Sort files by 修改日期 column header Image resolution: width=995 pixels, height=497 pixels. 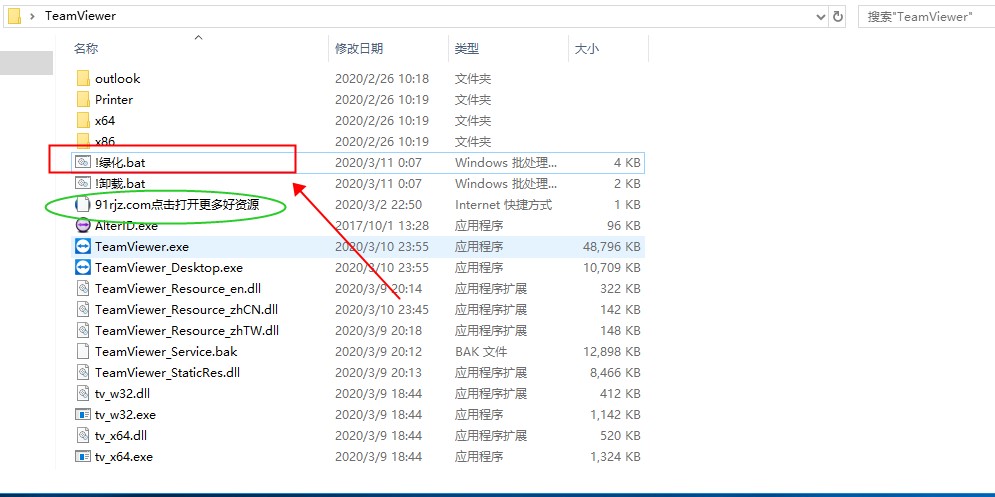coord(359,48)
